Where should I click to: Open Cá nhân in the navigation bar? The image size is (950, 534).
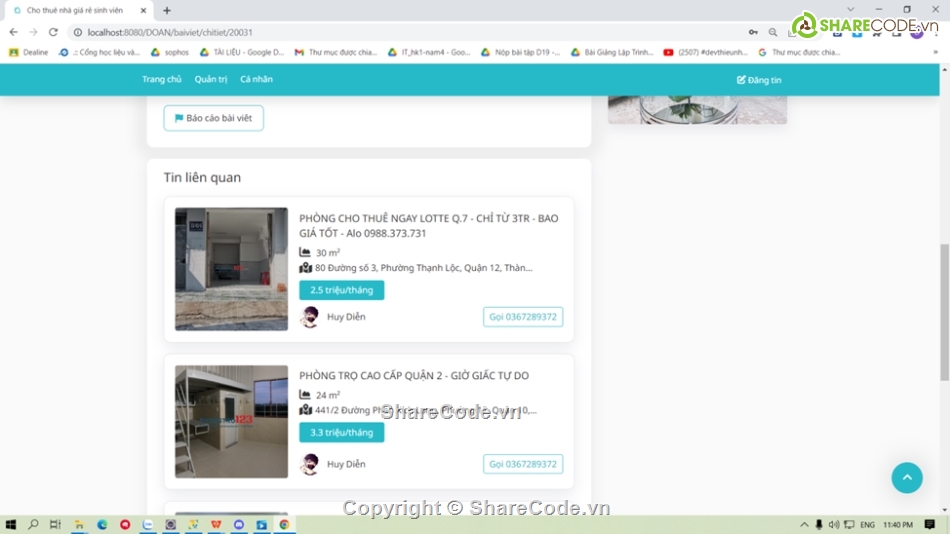coord(256,79)
